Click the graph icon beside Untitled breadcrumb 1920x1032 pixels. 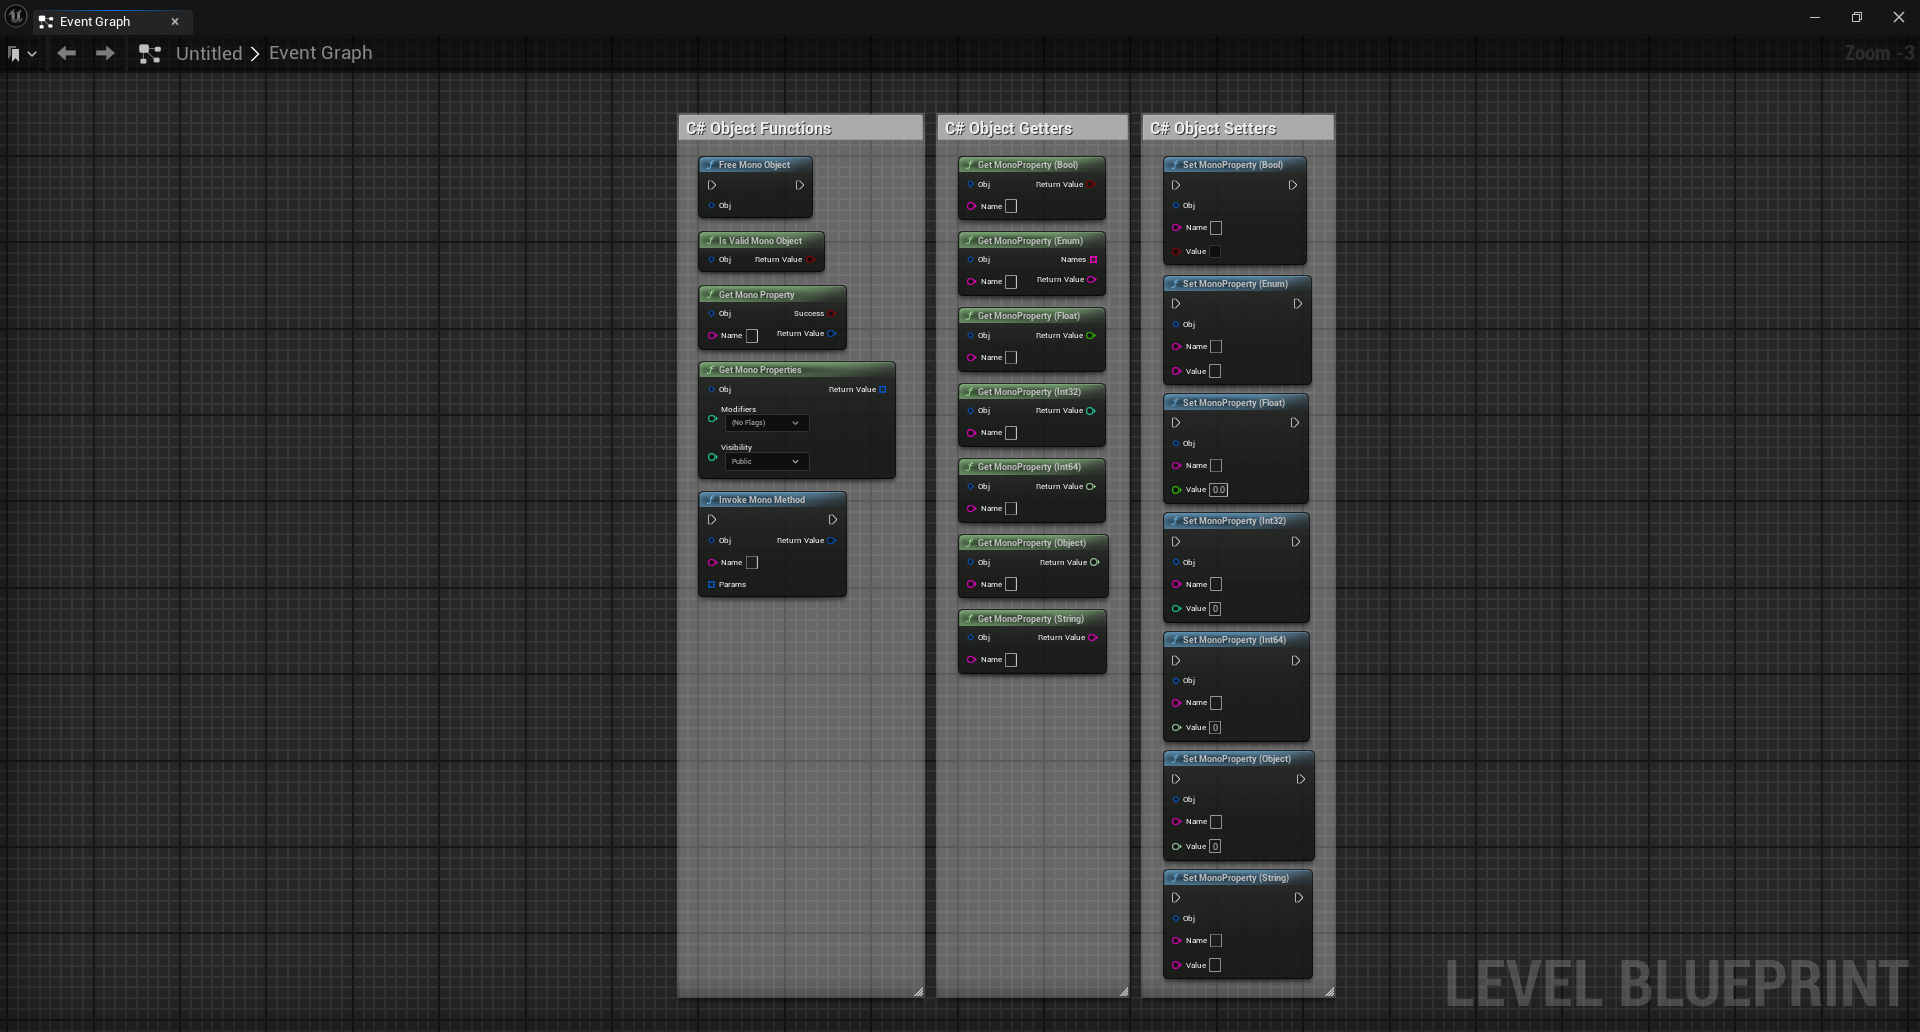pos(150,54)
